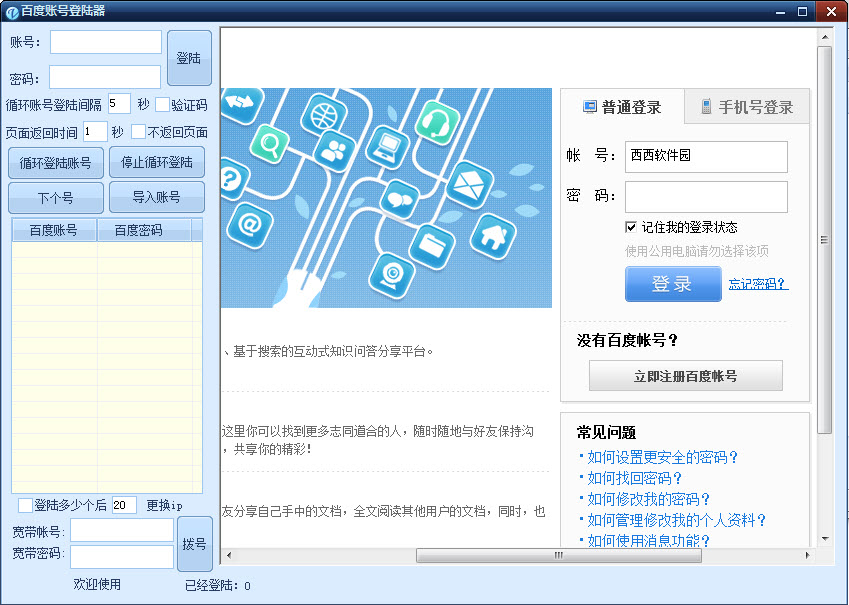
Task: Click the horizontal scrollbar right arrow
Action: pos(807,555)
